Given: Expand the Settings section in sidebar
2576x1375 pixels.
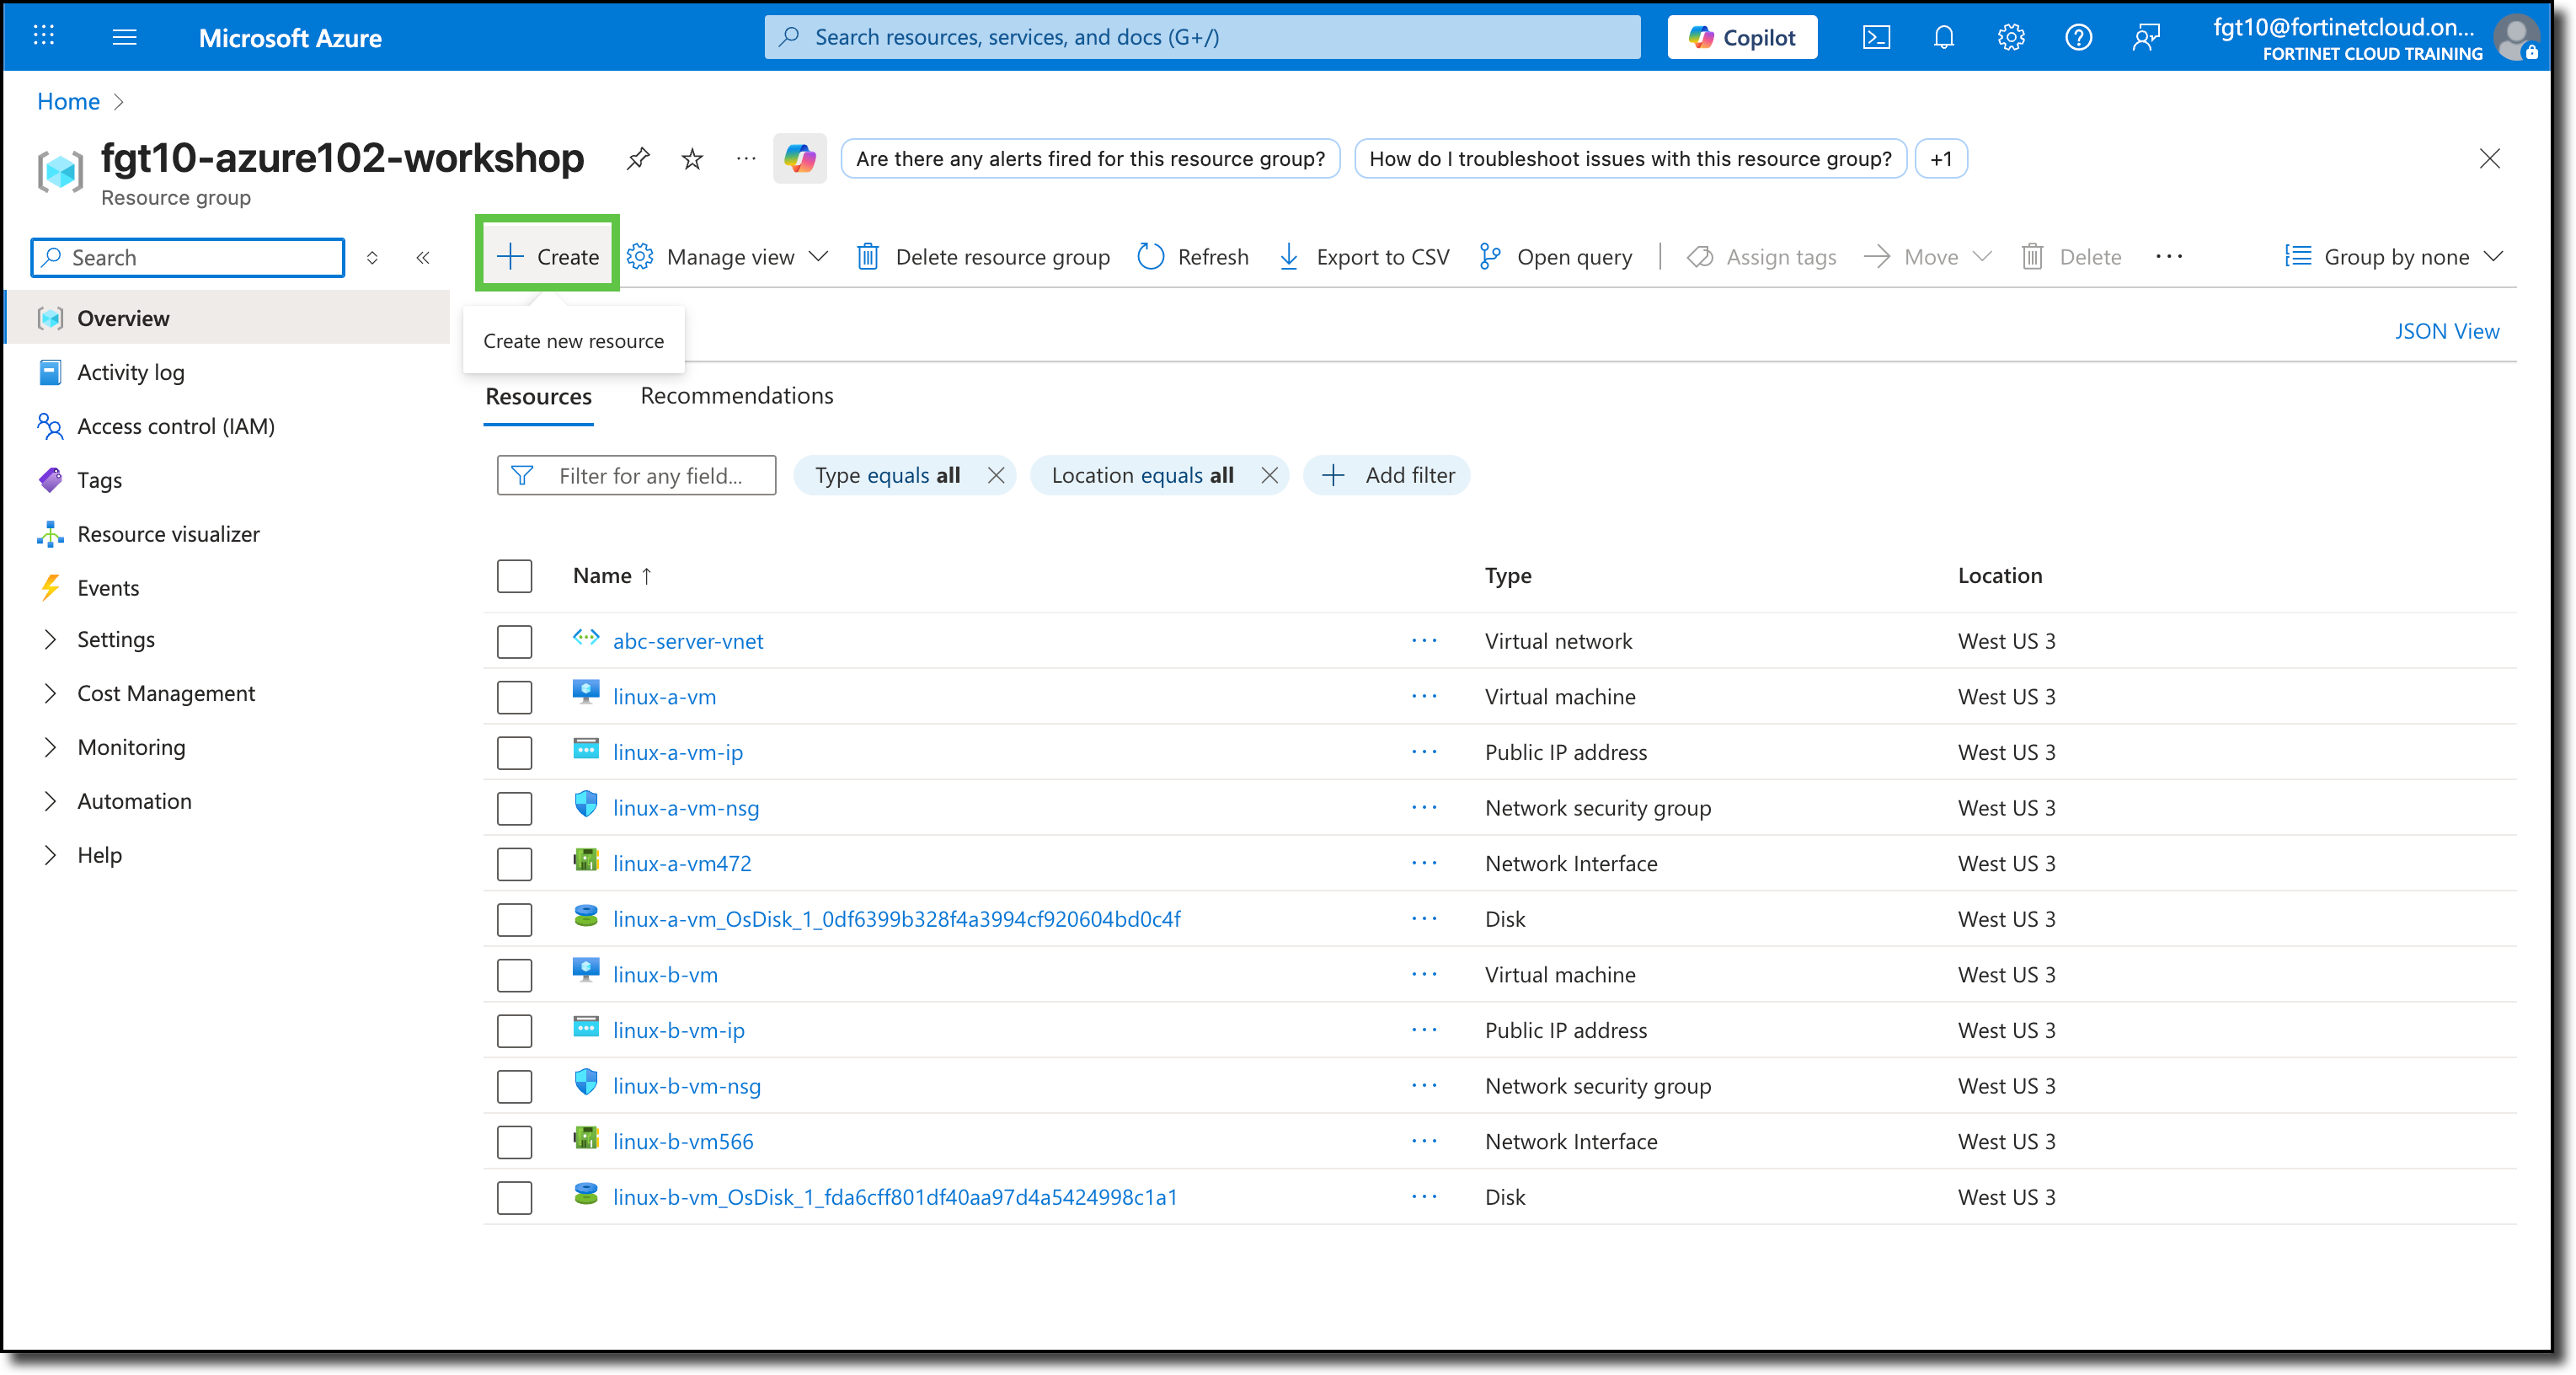Looking at the screenshot, I should [116, 639].
